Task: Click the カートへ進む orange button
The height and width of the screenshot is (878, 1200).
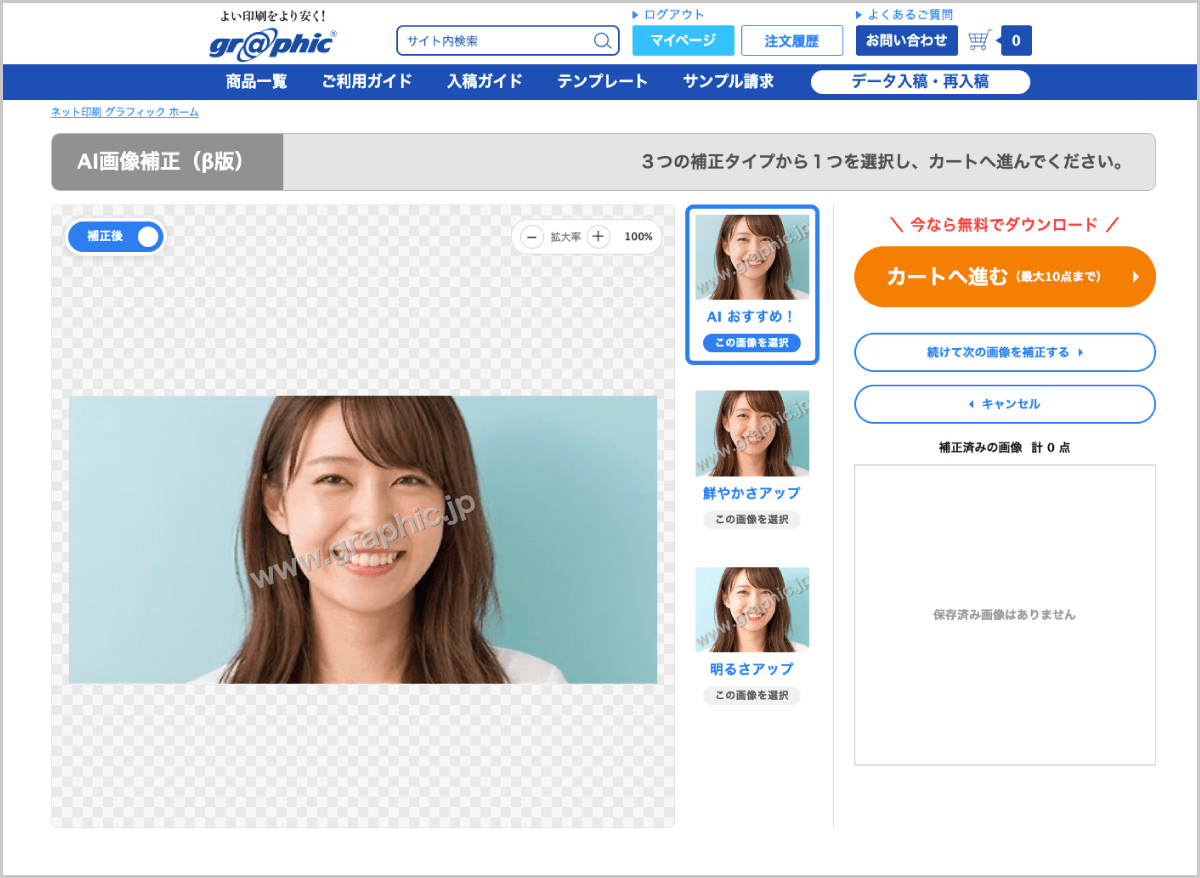Action: [x=1005, y=277]
